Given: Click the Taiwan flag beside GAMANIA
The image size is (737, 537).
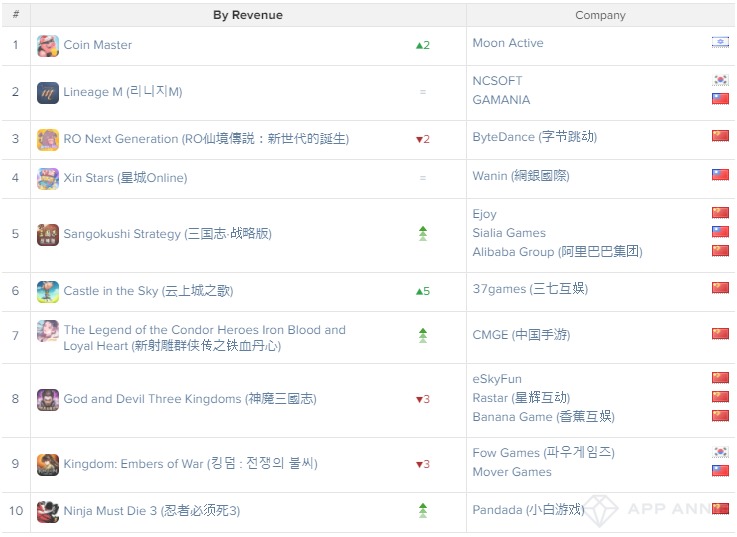Looking at the screenshot, I should (x=720, y=99).
